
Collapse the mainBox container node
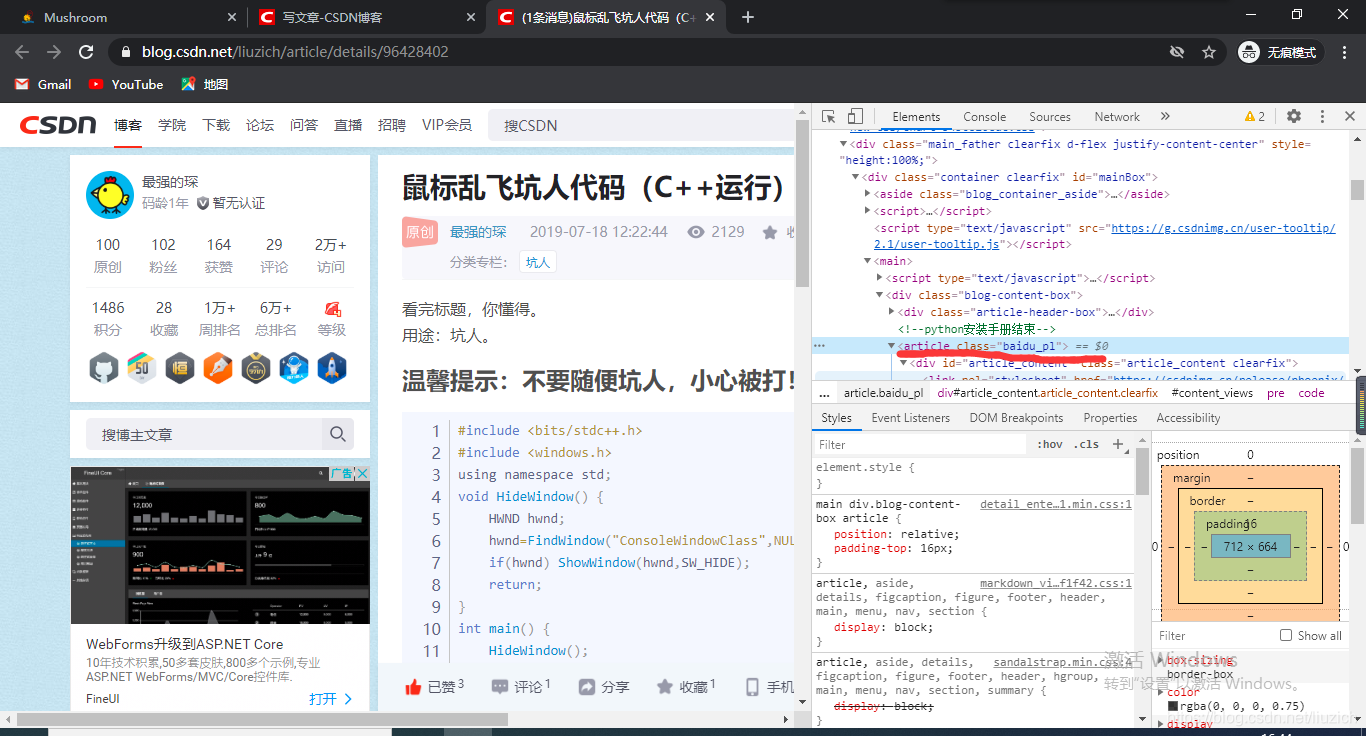[x=855, y=177]
